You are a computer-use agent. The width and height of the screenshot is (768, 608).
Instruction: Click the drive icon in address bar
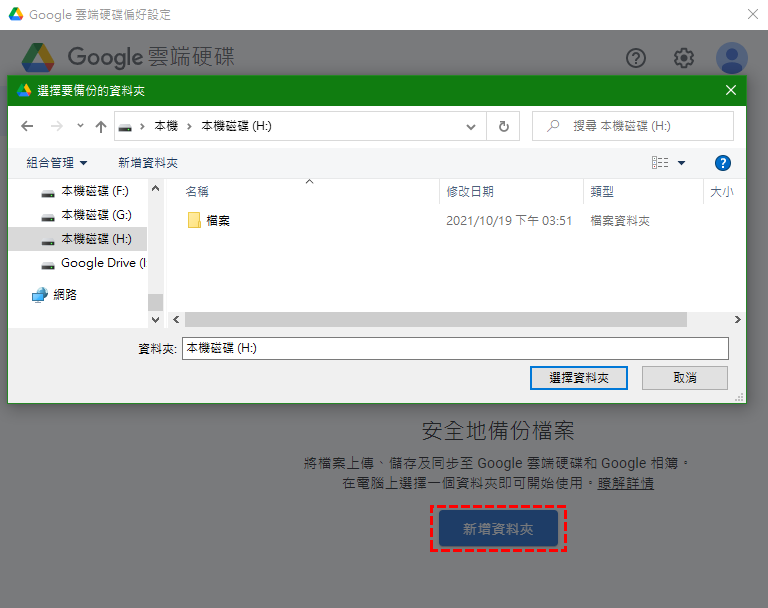coord(125,127)
